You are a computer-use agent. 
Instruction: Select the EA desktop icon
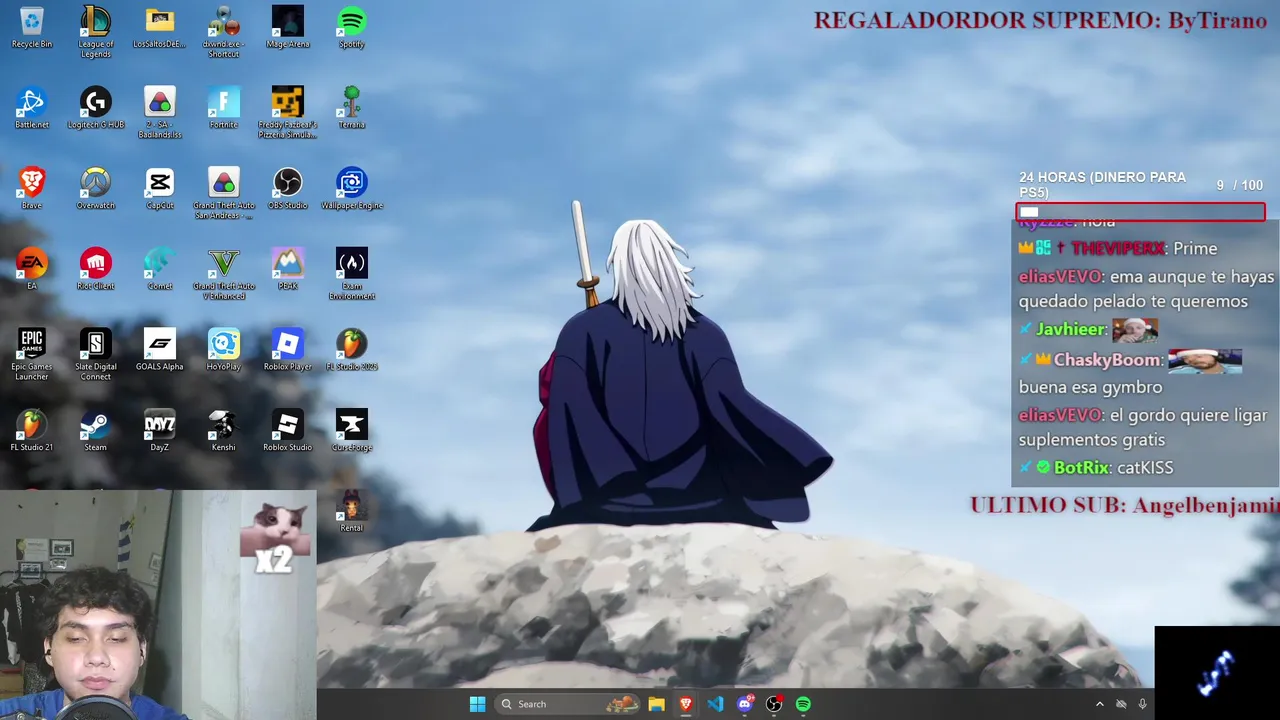[x=32, y=270]
